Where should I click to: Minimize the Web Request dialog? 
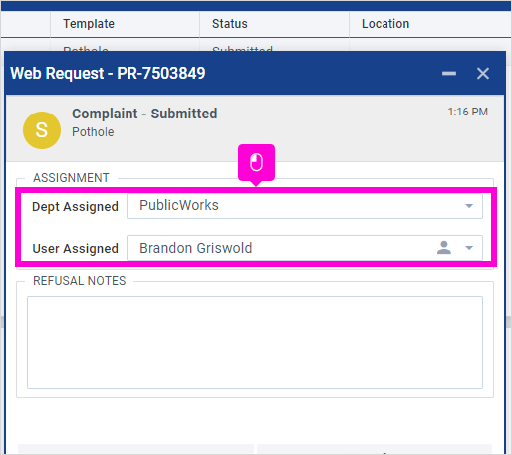tap(449, 73)
